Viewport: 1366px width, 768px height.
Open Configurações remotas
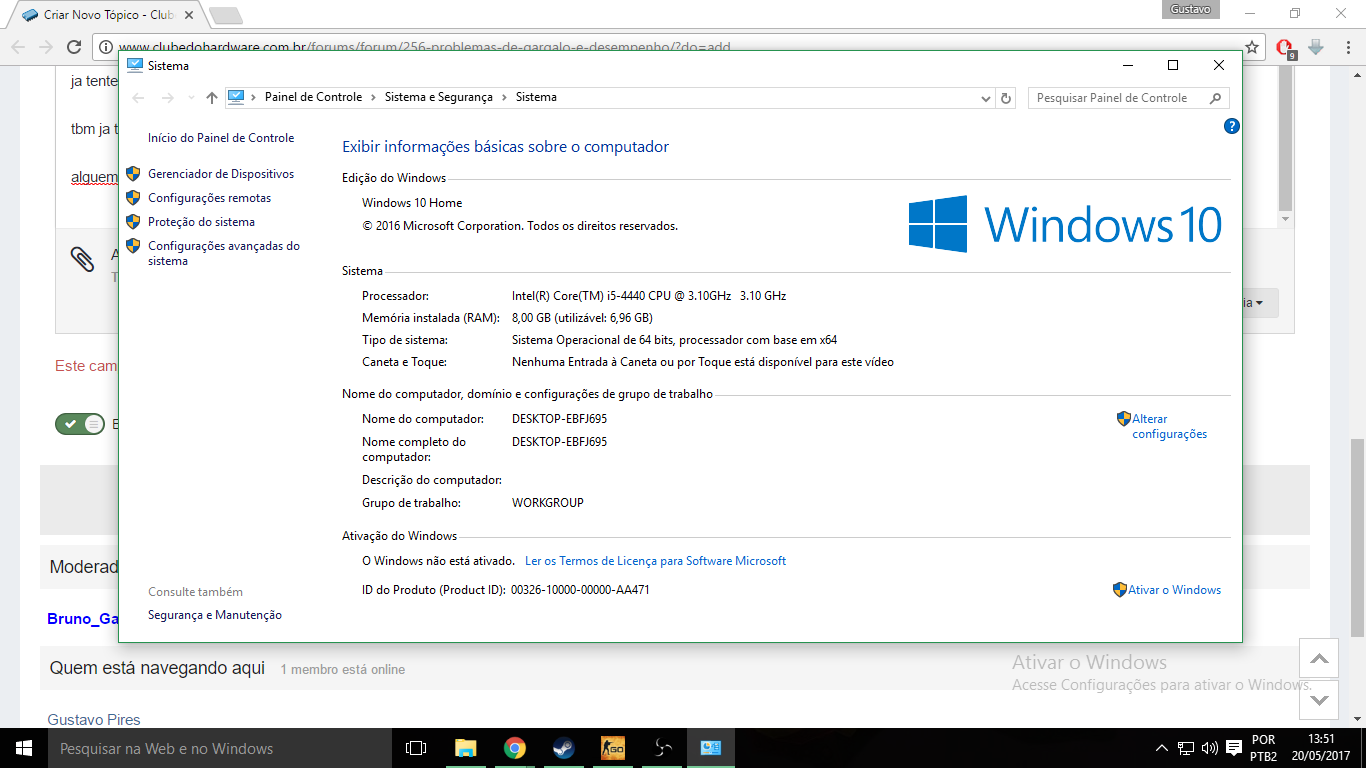click(x=210, y=198)
